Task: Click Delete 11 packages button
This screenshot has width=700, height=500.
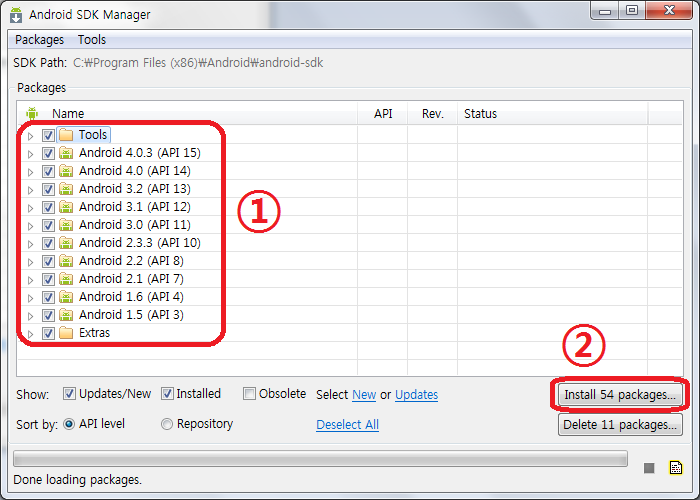Action: tap(620, 425)
